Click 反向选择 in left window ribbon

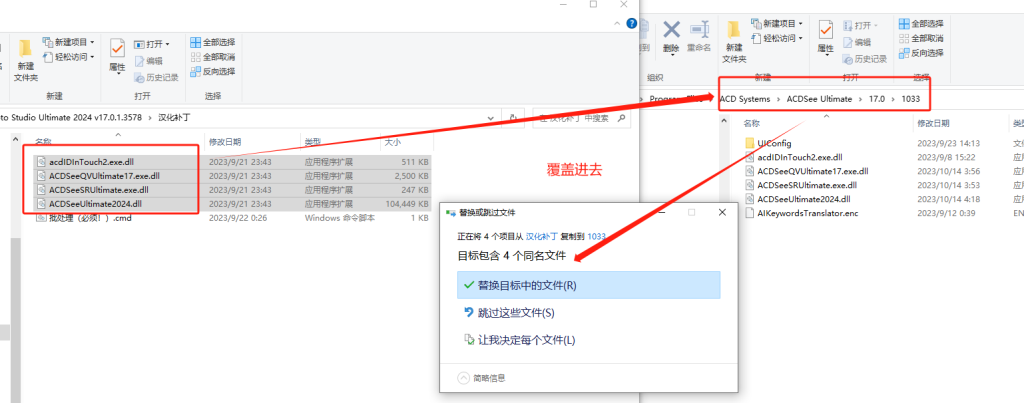pos(212,71)
